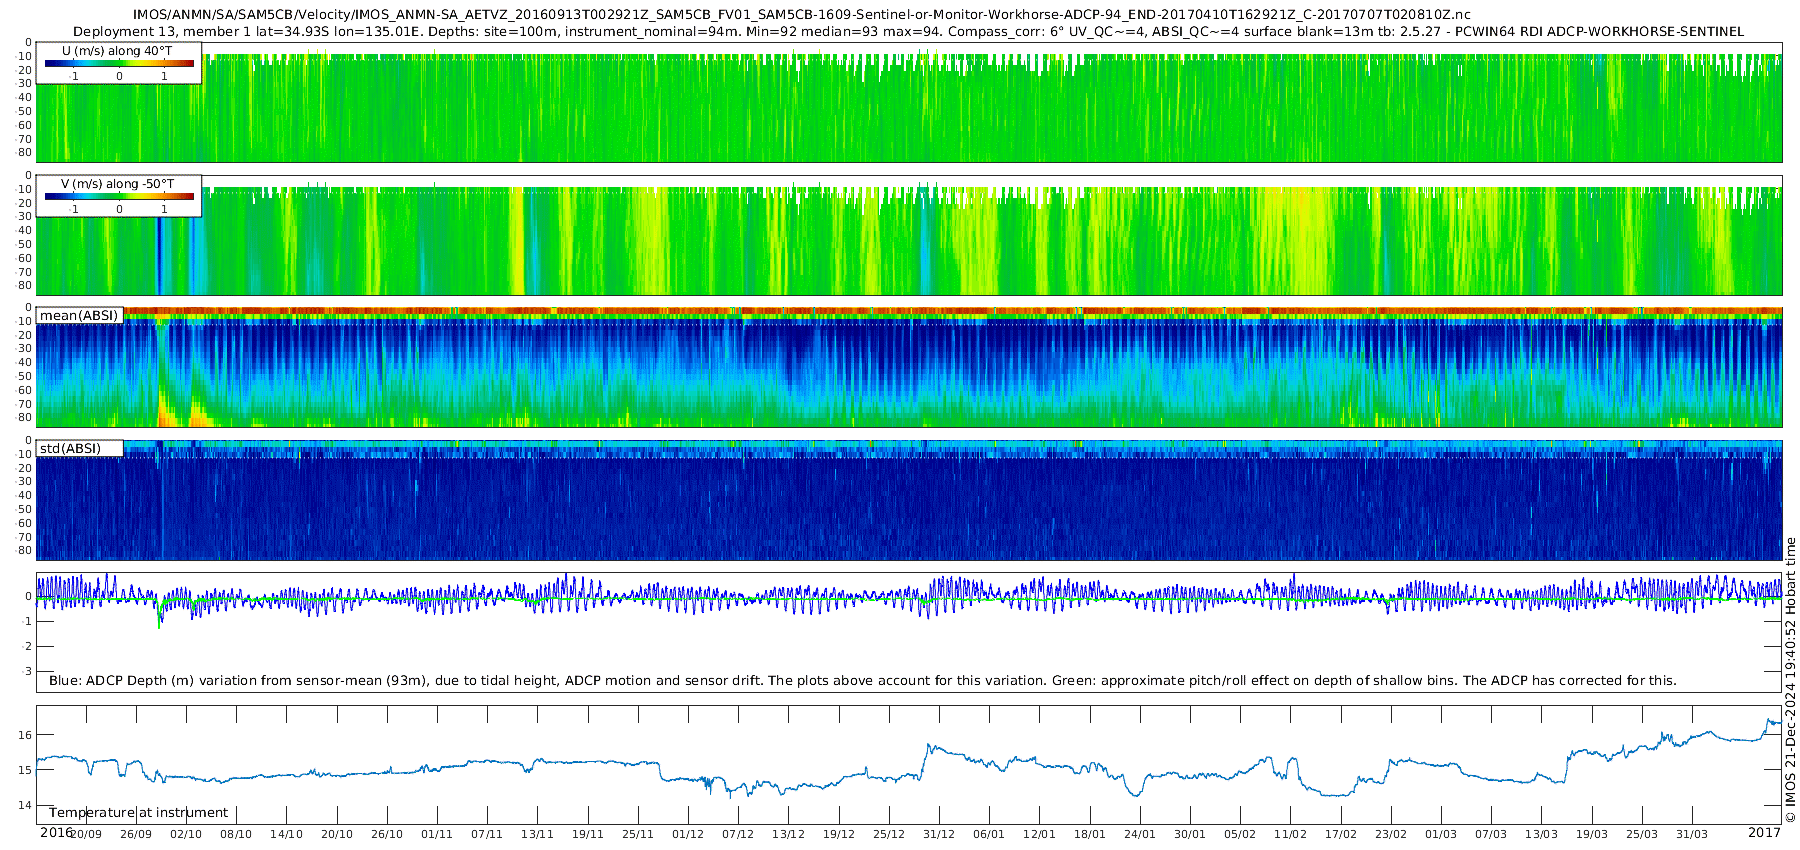Screen dimensions: 1800x850
Task: Click the 14 tick on temperature axis
Action: click(26, 805)
